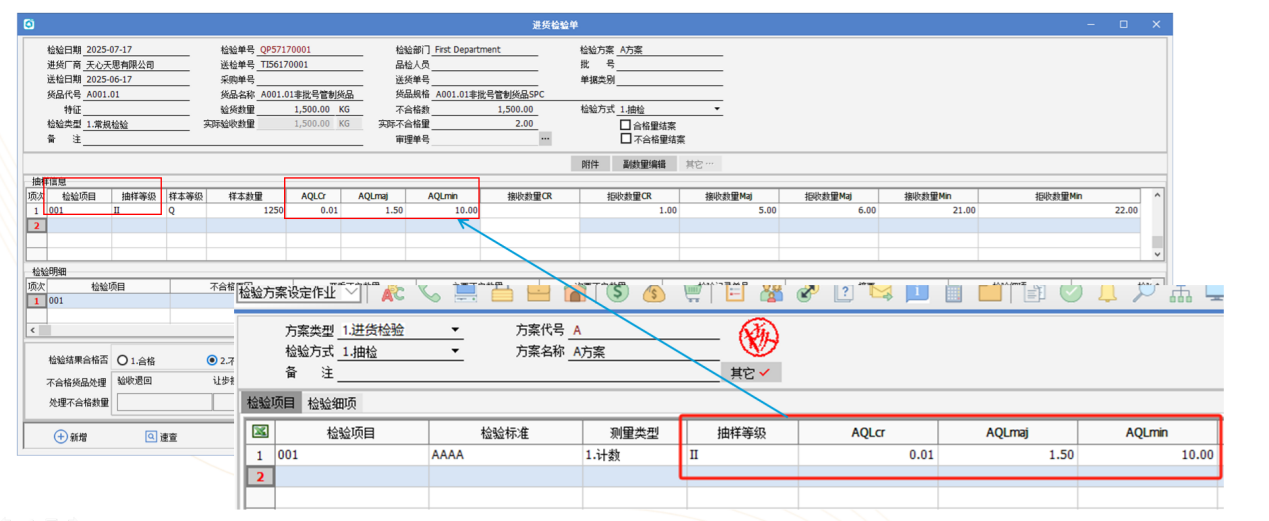This screenshot has height=521, width=1269.
Task: Click the Excel export icon in grid
Action: (x=260, y=432)
